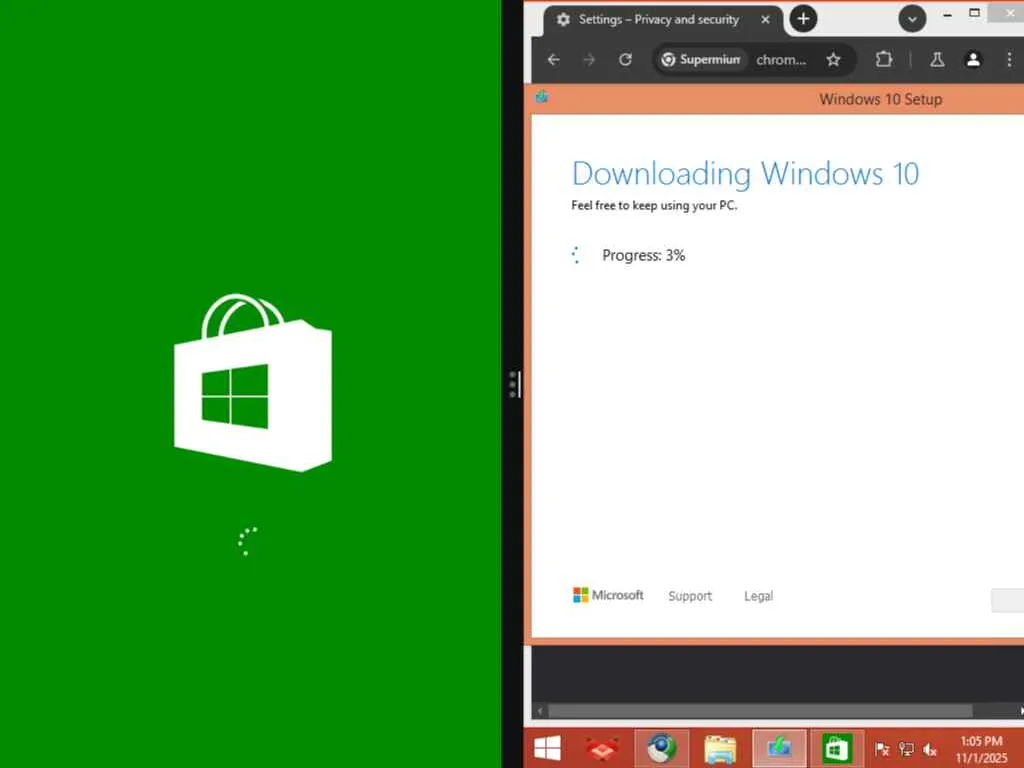Open Action Center flag tray icon
This screenshot has height=768, width=1024.
882,749
